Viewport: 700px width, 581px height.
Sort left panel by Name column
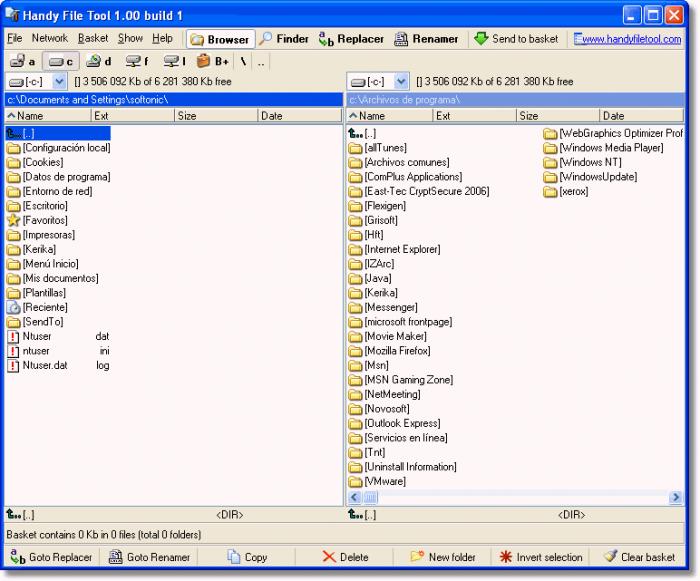[48, 116]
